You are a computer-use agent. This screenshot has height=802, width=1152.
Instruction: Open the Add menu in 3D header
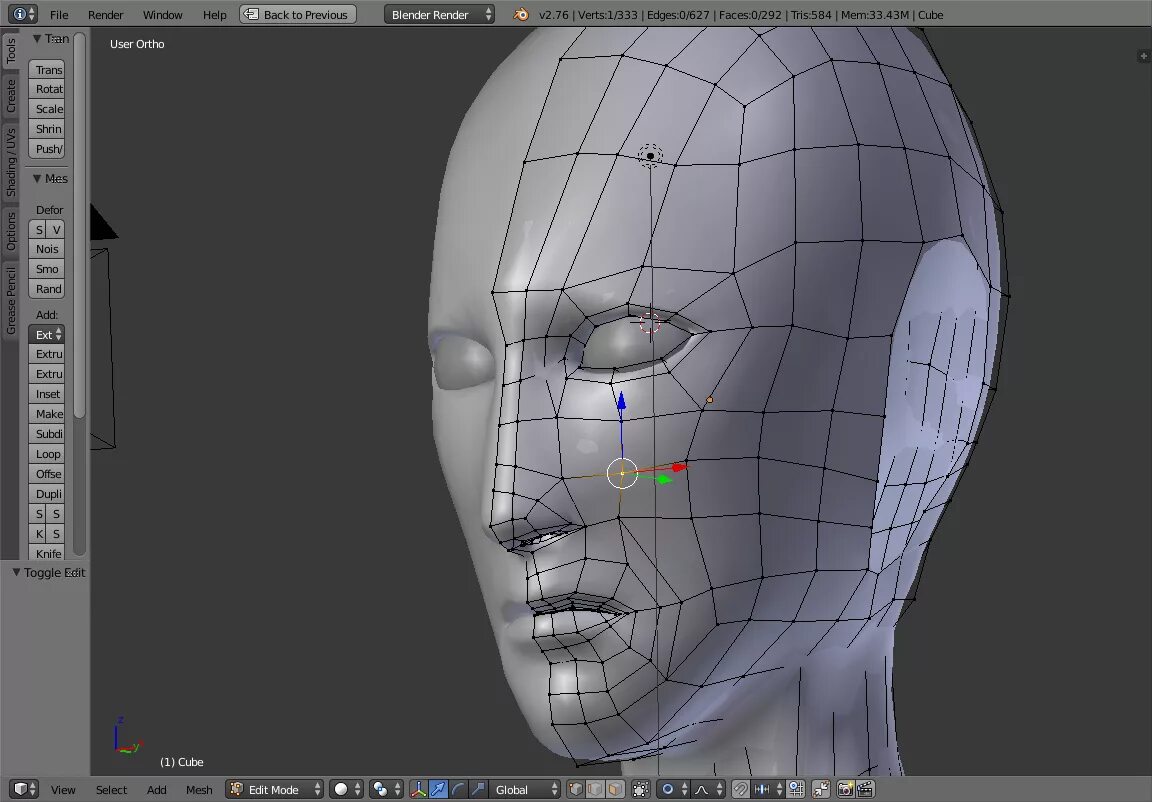tap(156, 790)
